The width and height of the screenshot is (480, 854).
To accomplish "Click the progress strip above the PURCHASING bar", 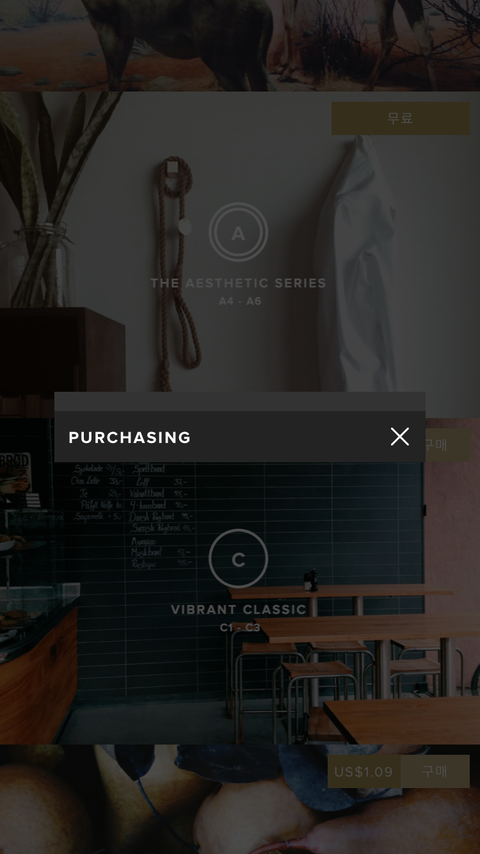I will point(240,401).
